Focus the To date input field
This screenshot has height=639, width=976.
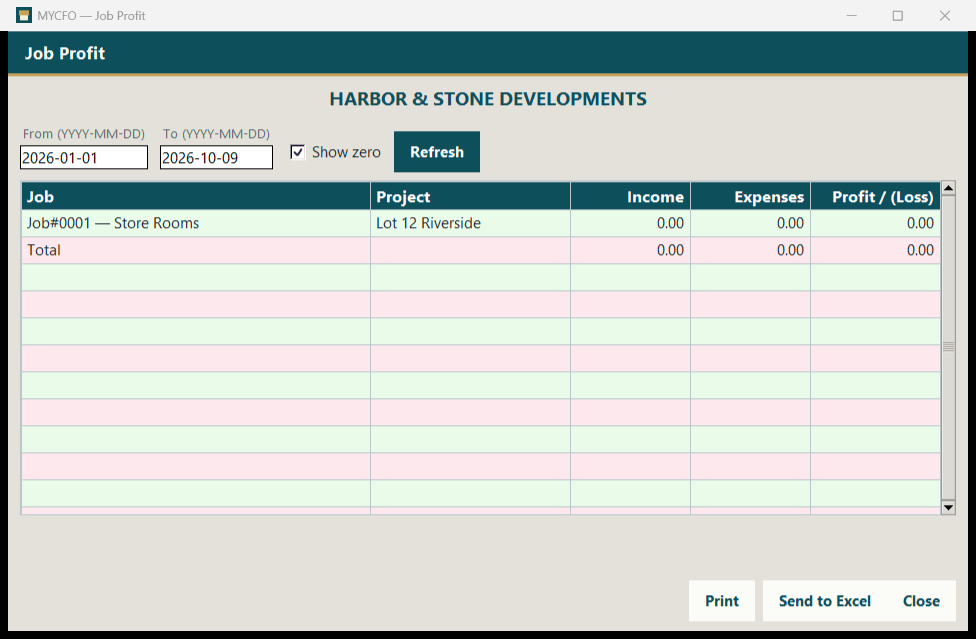[x=216, y=157]
